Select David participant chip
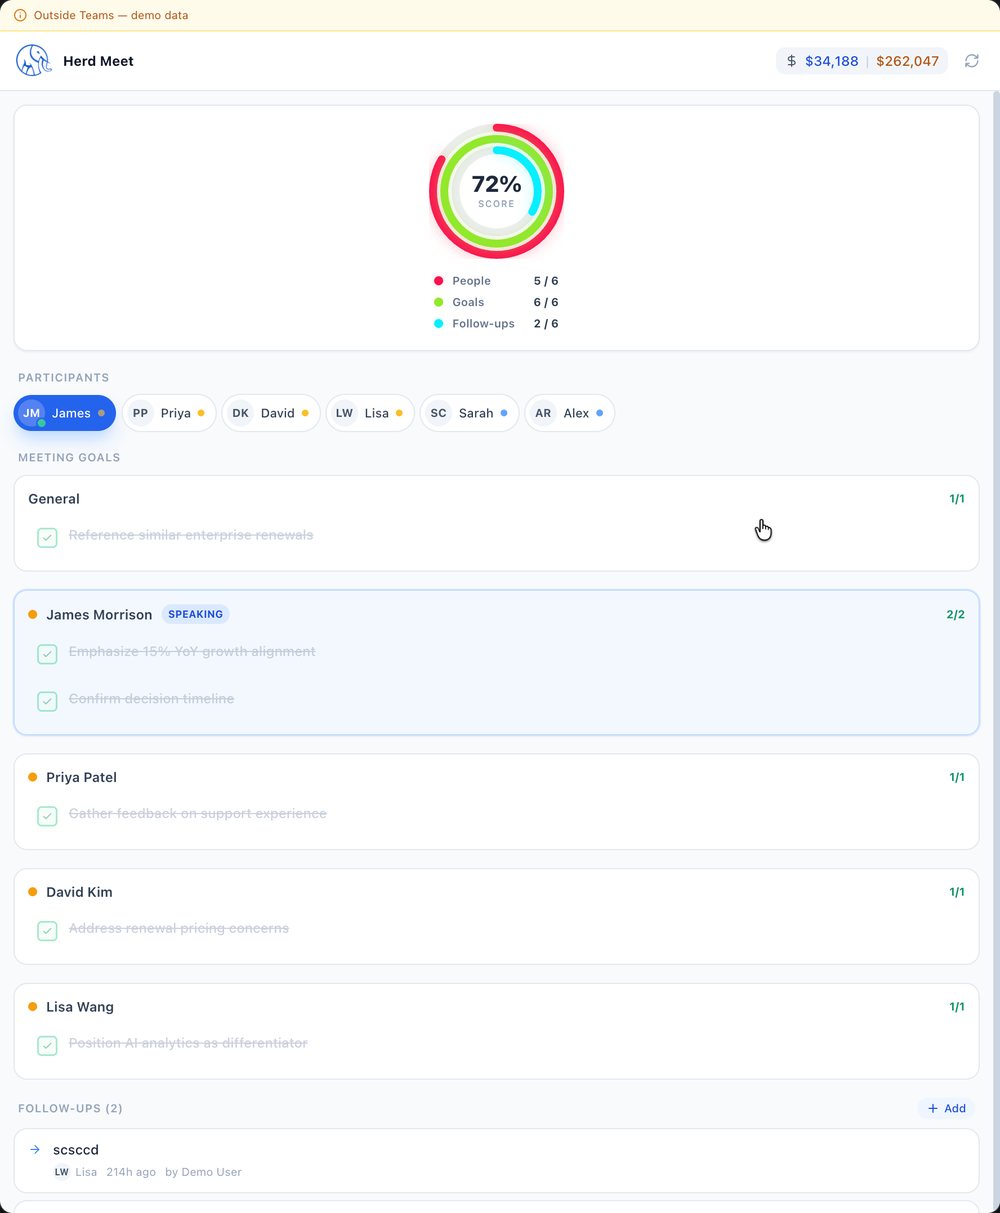This screenshot has width=1000, height=1213. [271, 413]
